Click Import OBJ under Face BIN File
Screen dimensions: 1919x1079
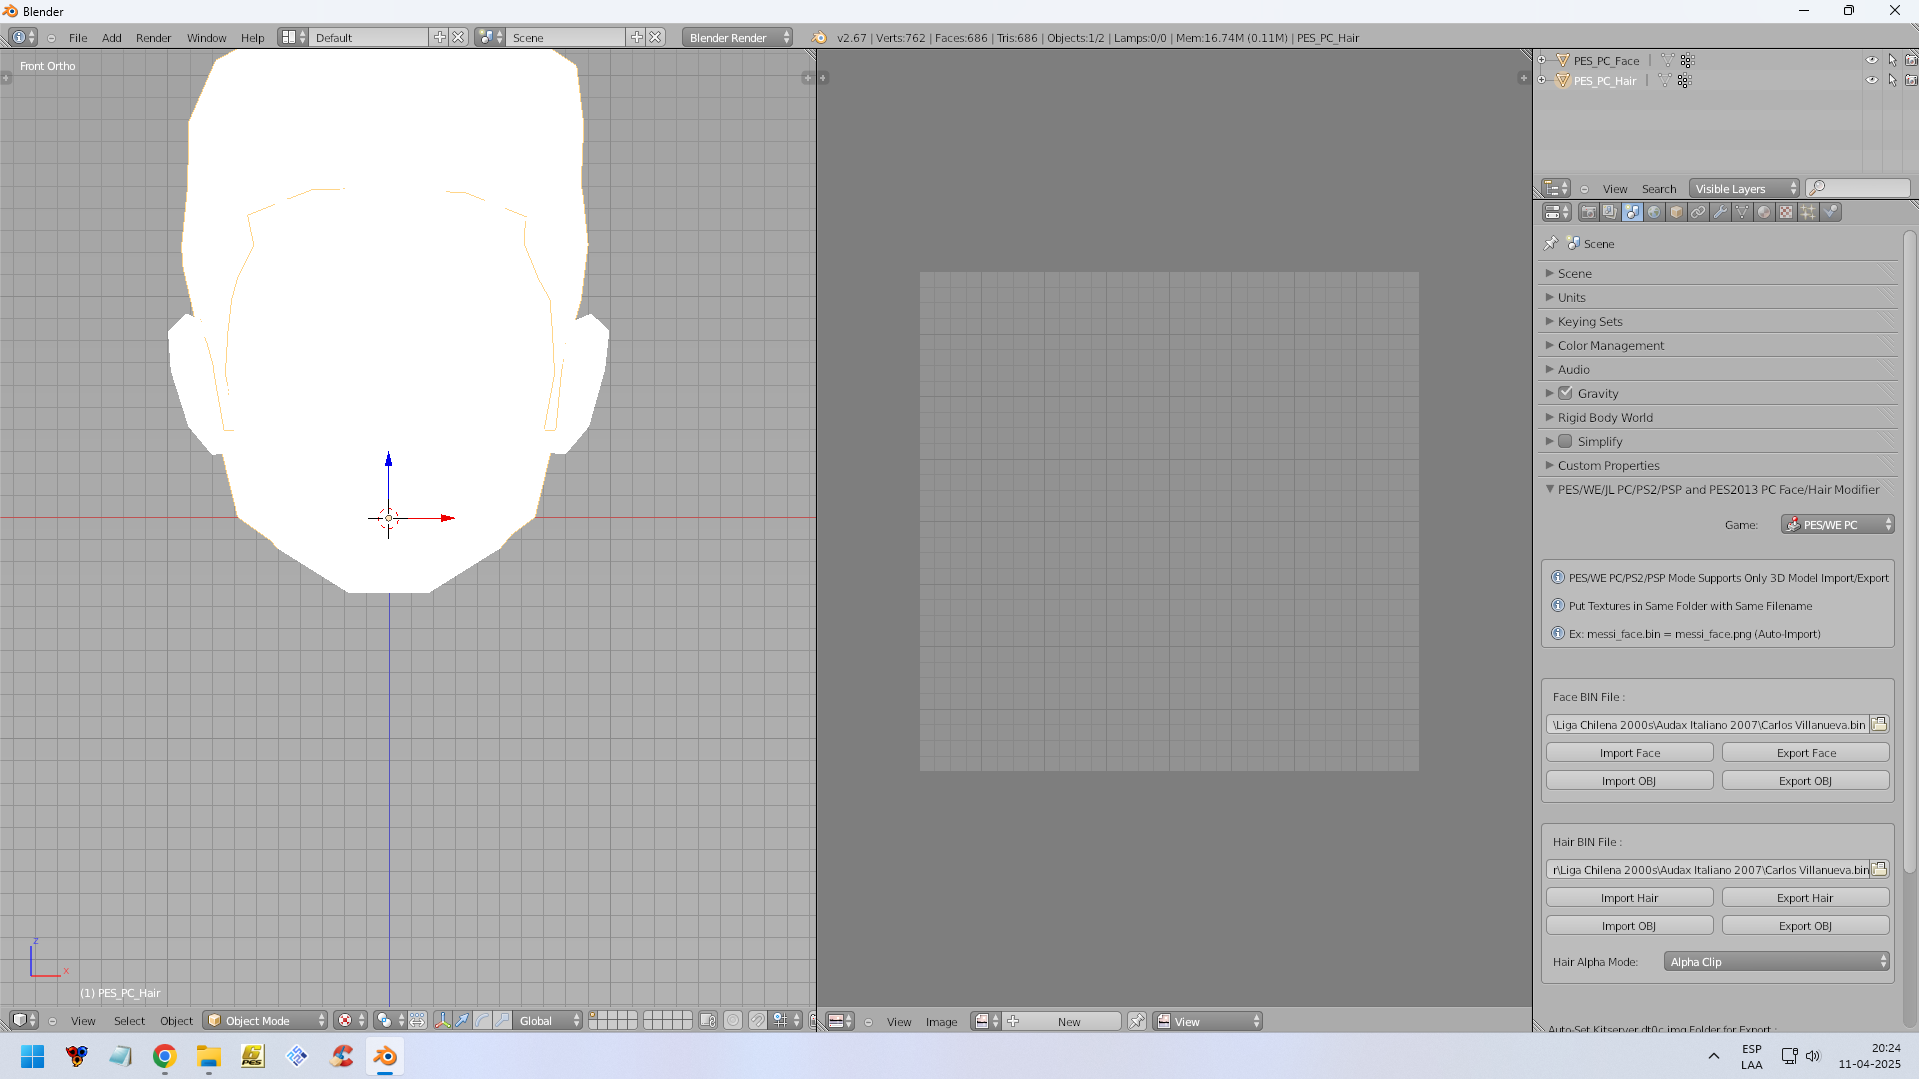pos(1629,780)
